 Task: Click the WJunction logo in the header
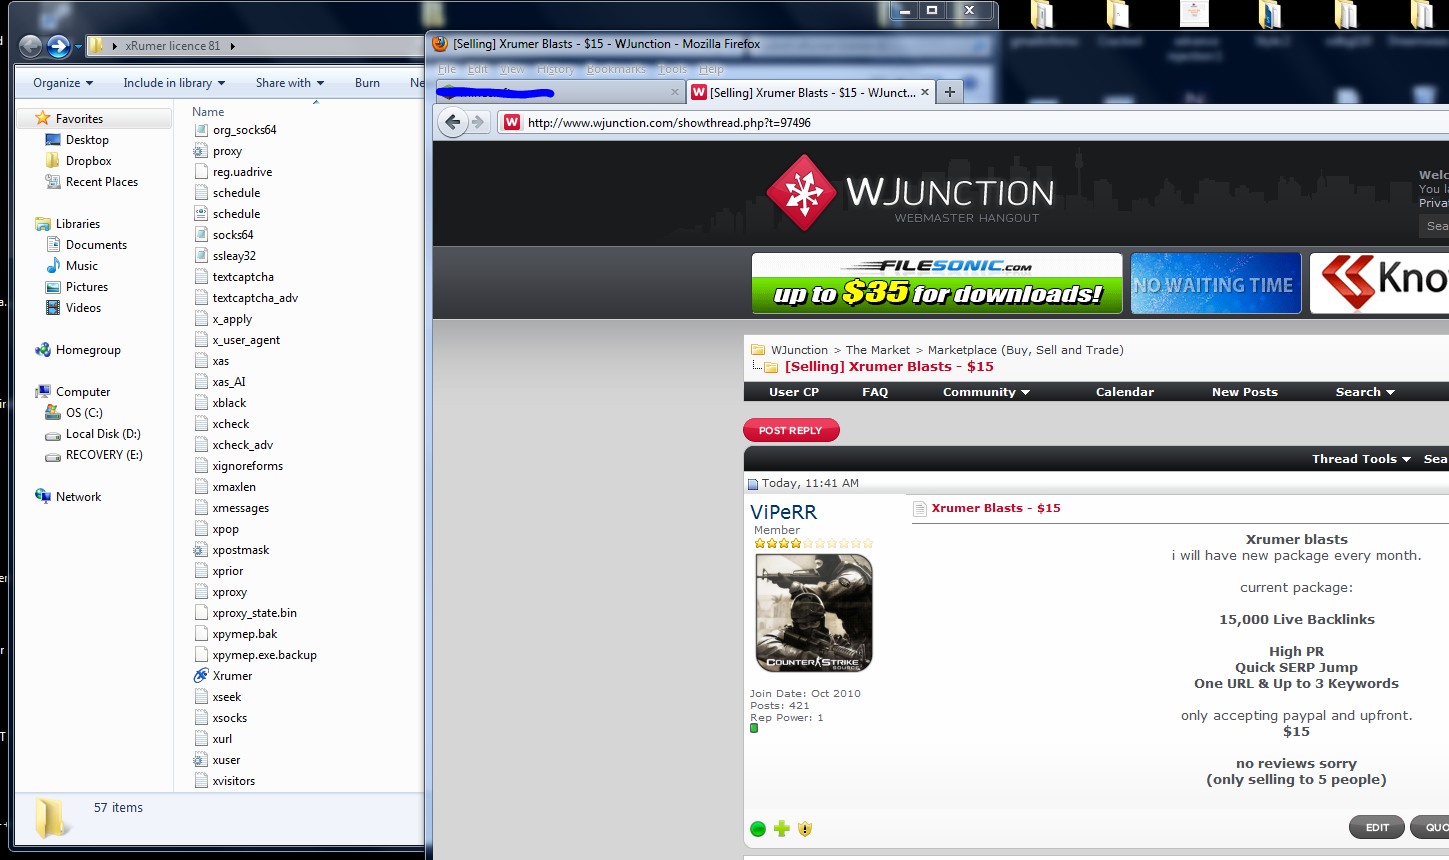[909, 193]
